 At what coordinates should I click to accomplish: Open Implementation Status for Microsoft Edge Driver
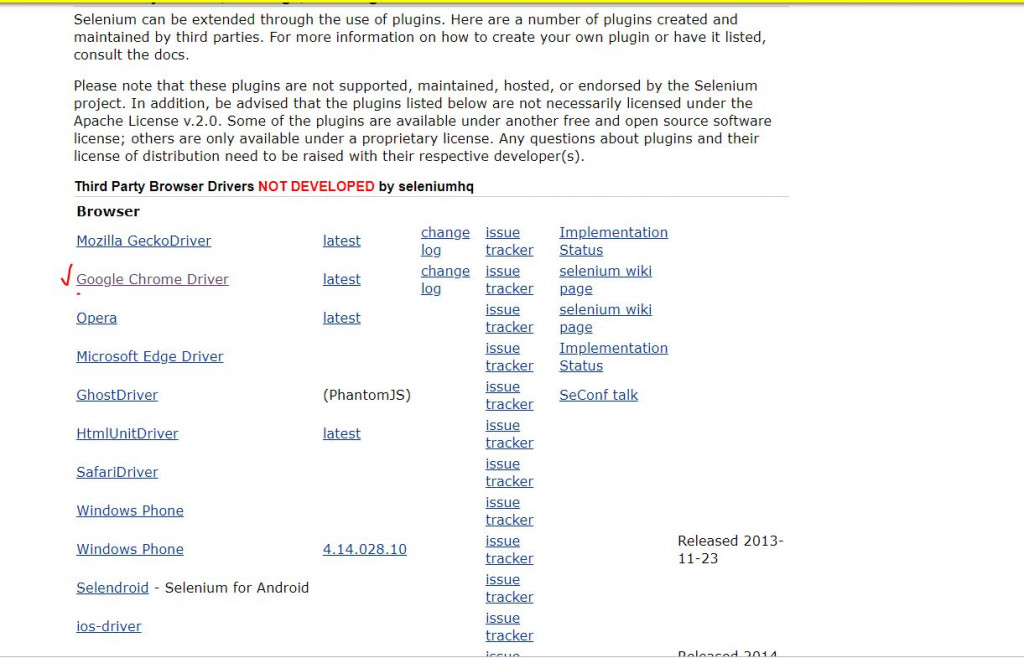(613, 356)
